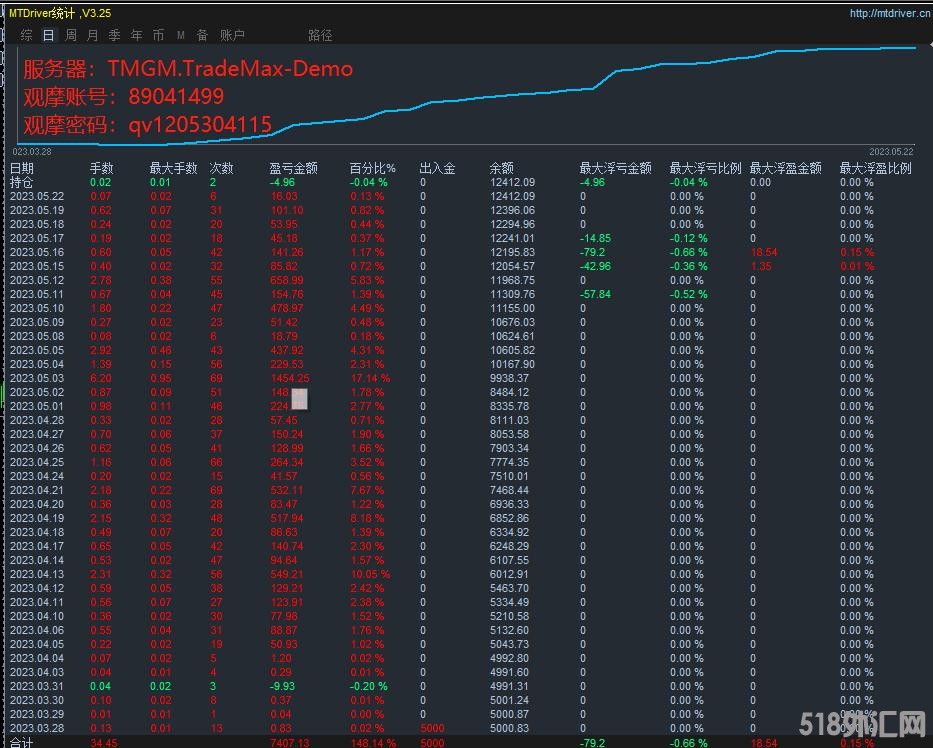Click the 最大手数 column header
Viewport: 933px width, 748px height.
point(173,168)
